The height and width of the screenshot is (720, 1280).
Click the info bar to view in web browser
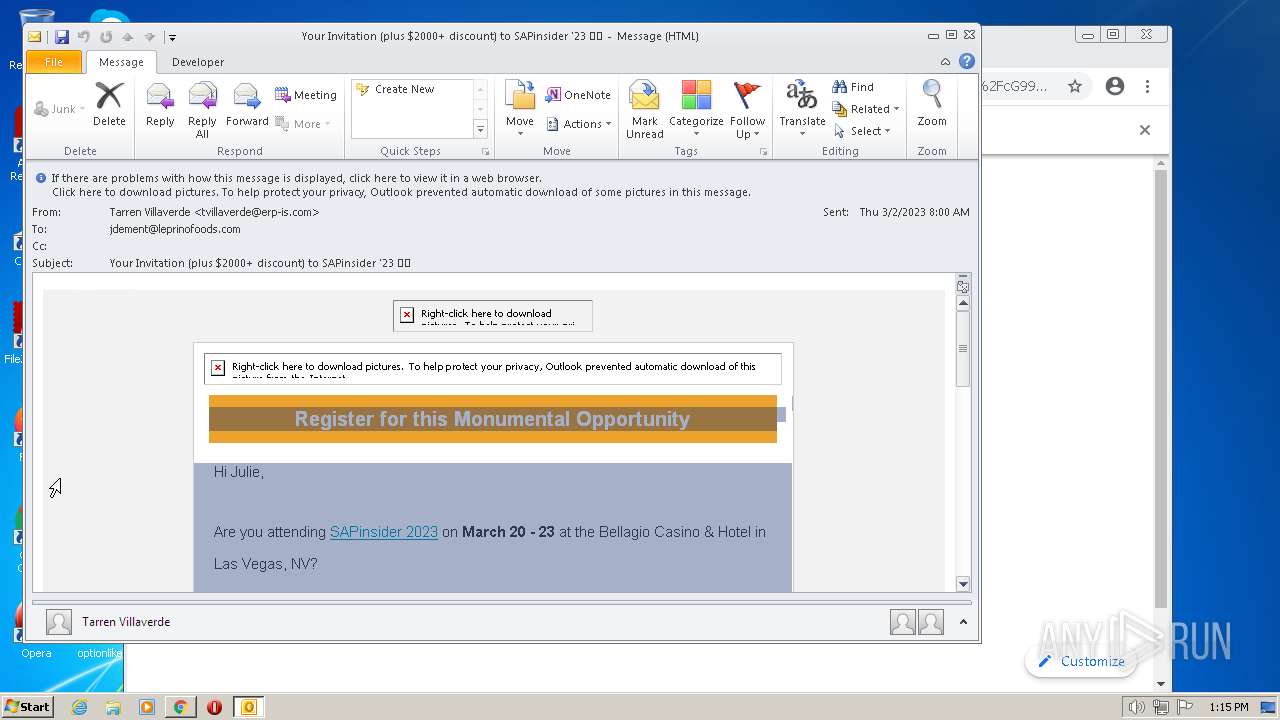(297, 178)
